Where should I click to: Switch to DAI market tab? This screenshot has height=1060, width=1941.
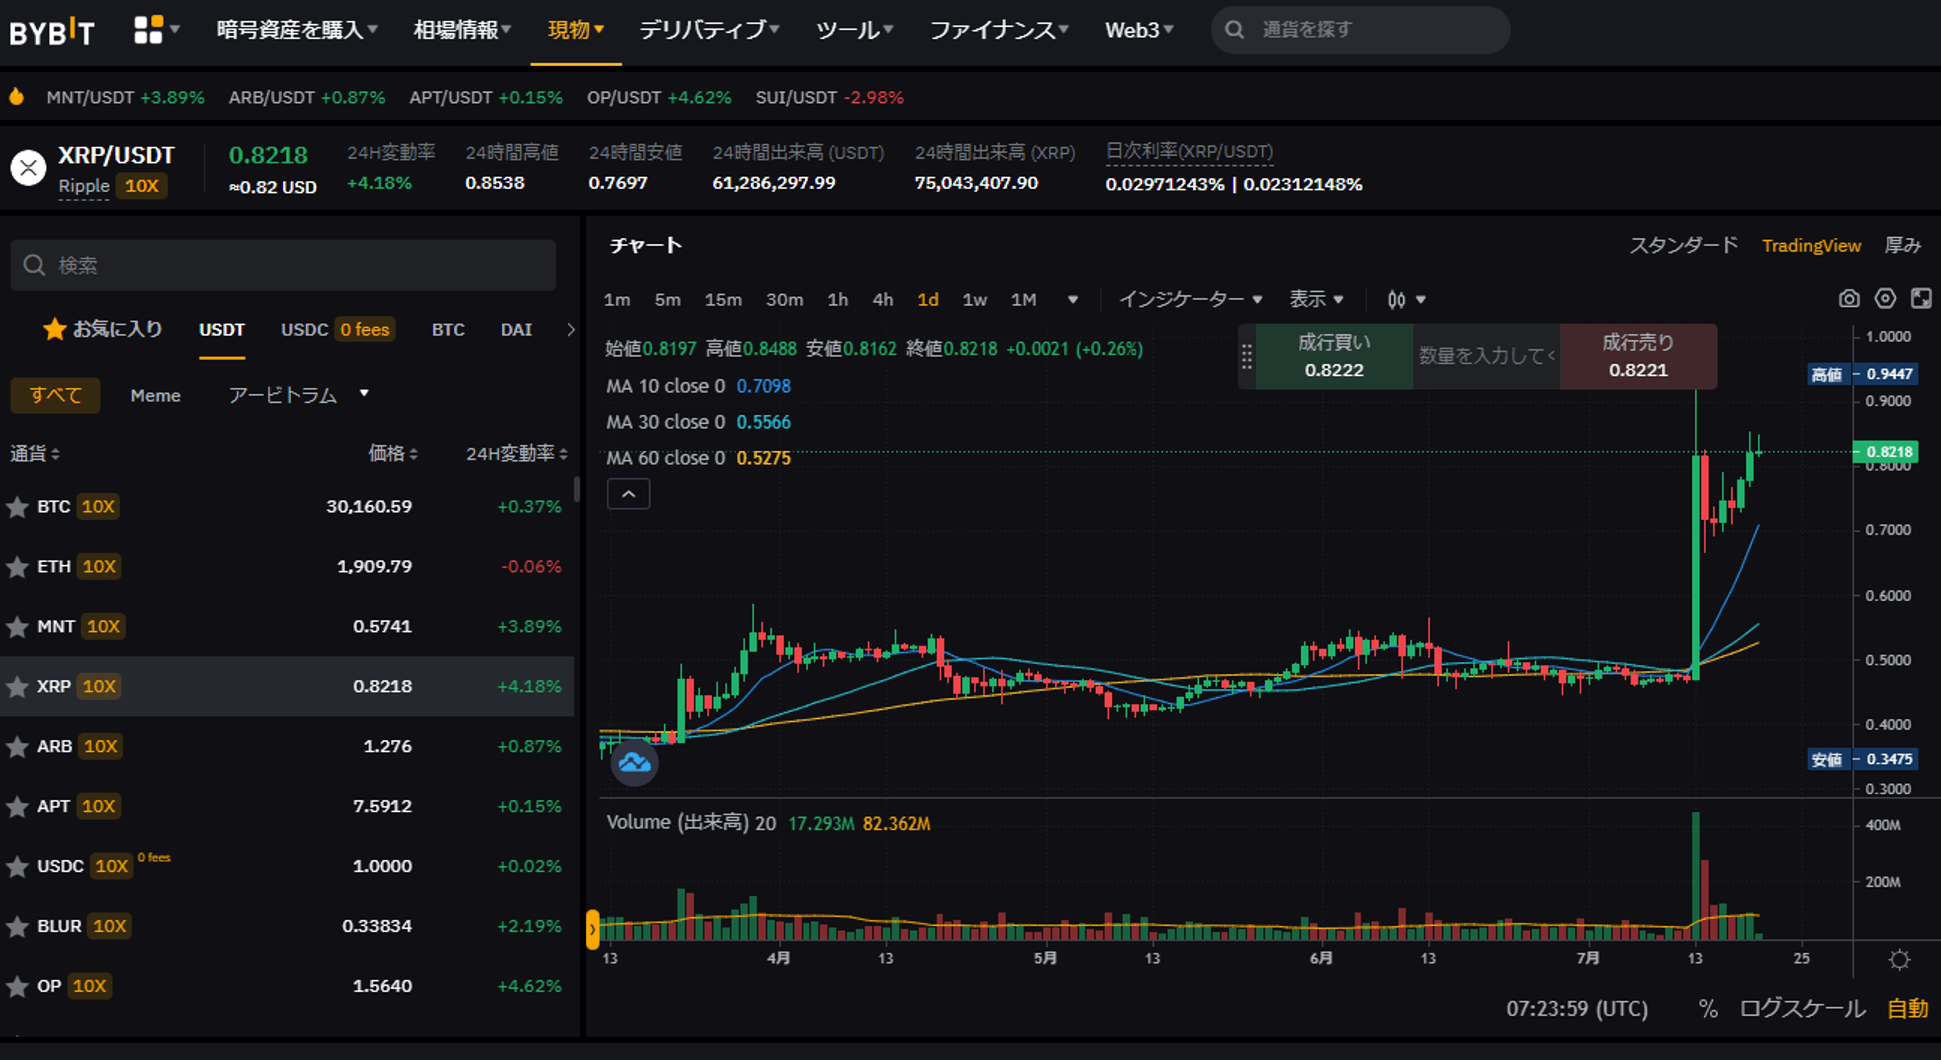516,330
